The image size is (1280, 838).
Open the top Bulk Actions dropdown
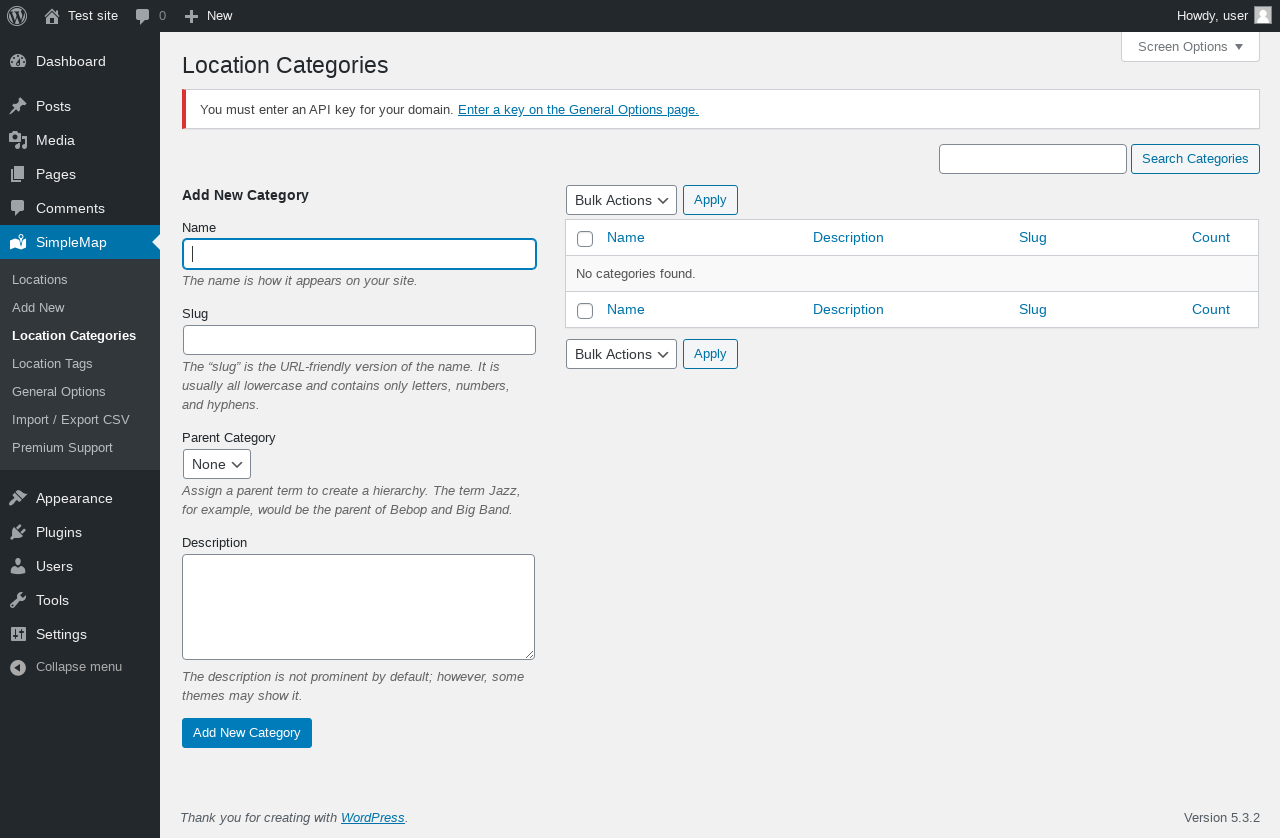(x=621, y=200)
